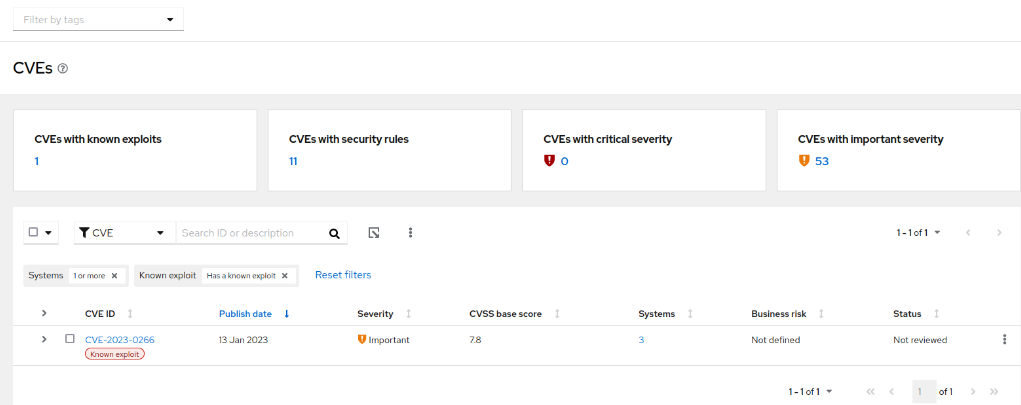Screen dimensions: 1021x405
Task: Open bottom pagination 1 - 1 of 1 dropdown
Action: coord(811,391)
